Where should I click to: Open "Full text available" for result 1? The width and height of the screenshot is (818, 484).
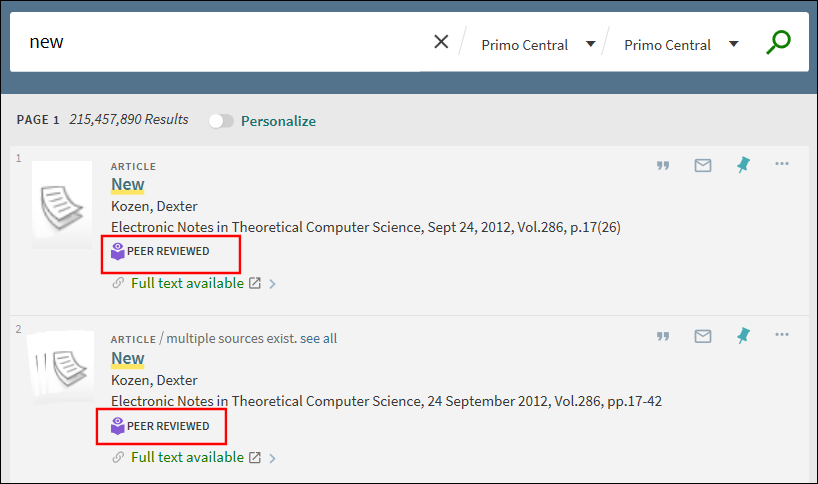pos(187,283)
